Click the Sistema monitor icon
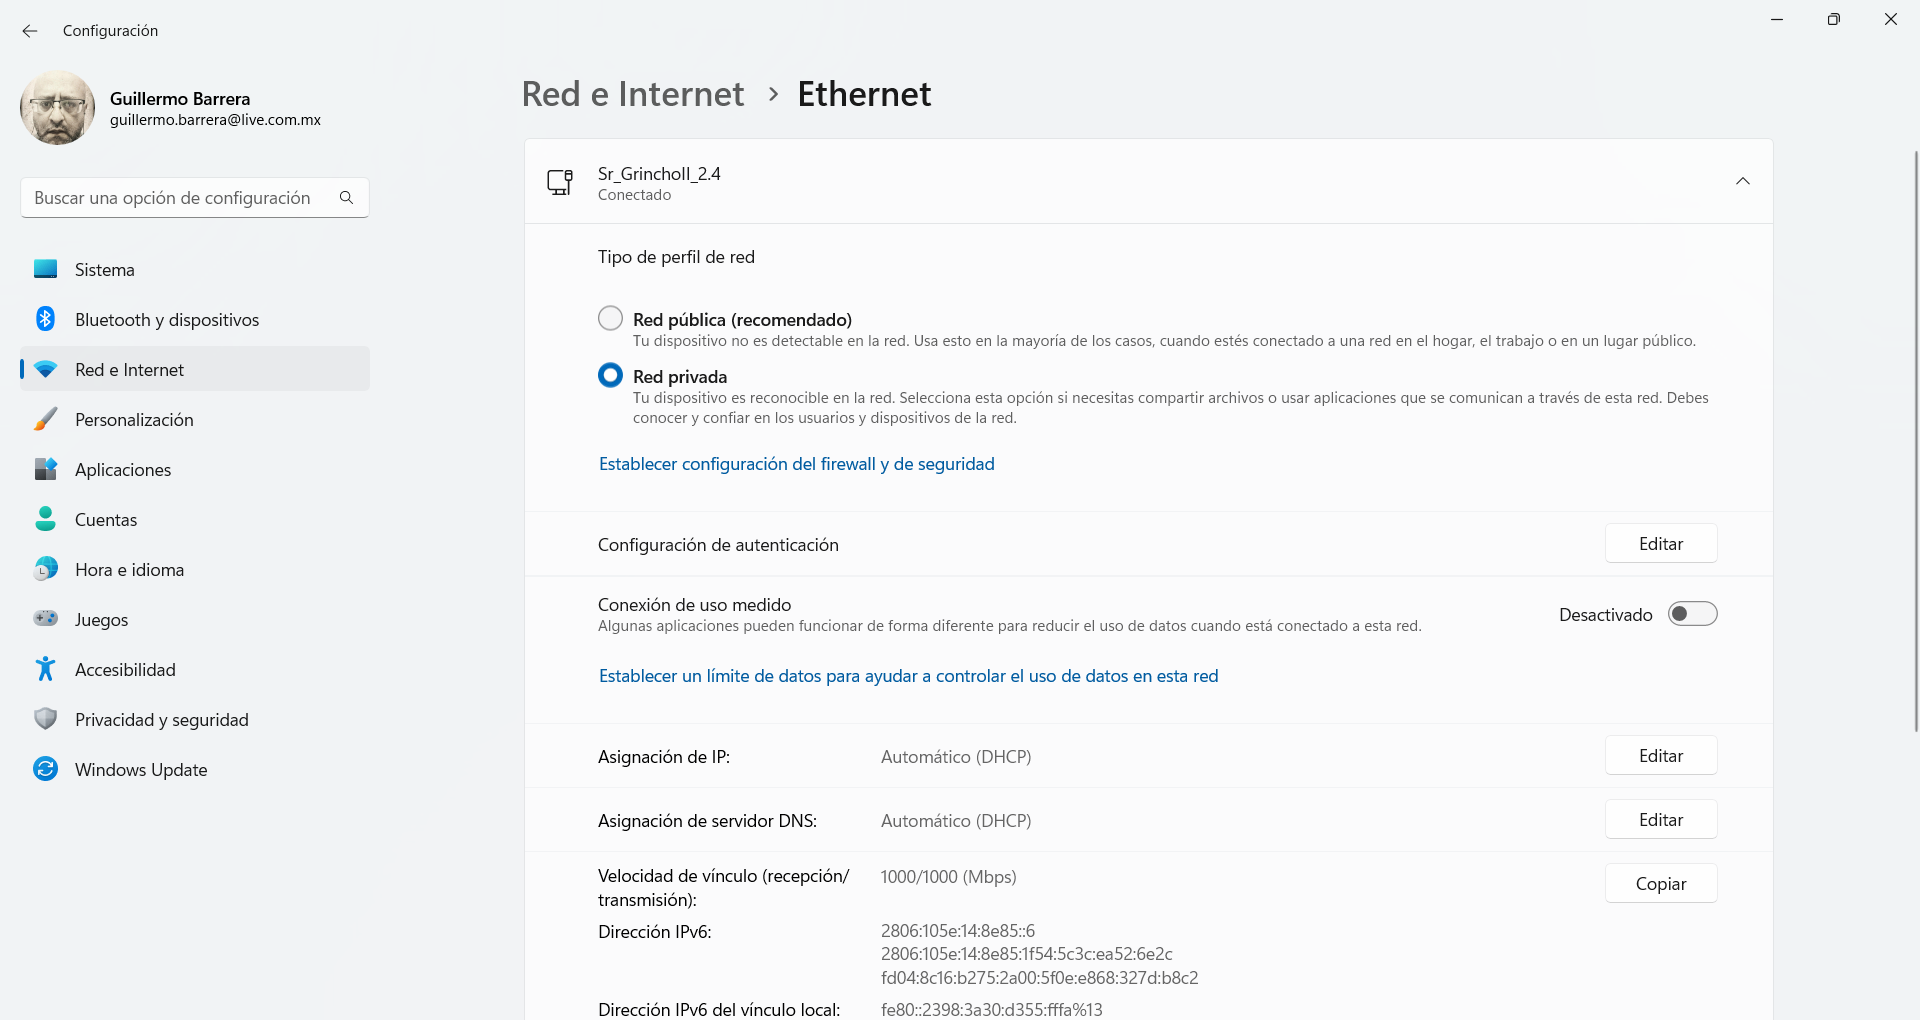Viewport: 1920px width, 1020px height. (46, 269)
